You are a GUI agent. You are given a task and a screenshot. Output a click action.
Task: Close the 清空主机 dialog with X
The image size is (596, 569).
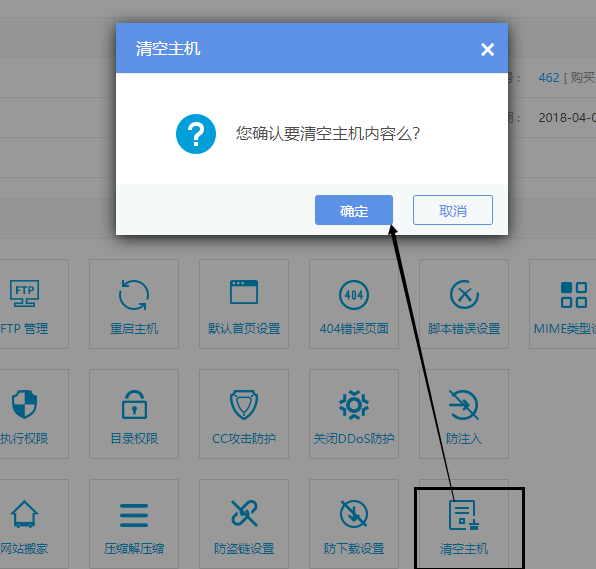[487, 49]
